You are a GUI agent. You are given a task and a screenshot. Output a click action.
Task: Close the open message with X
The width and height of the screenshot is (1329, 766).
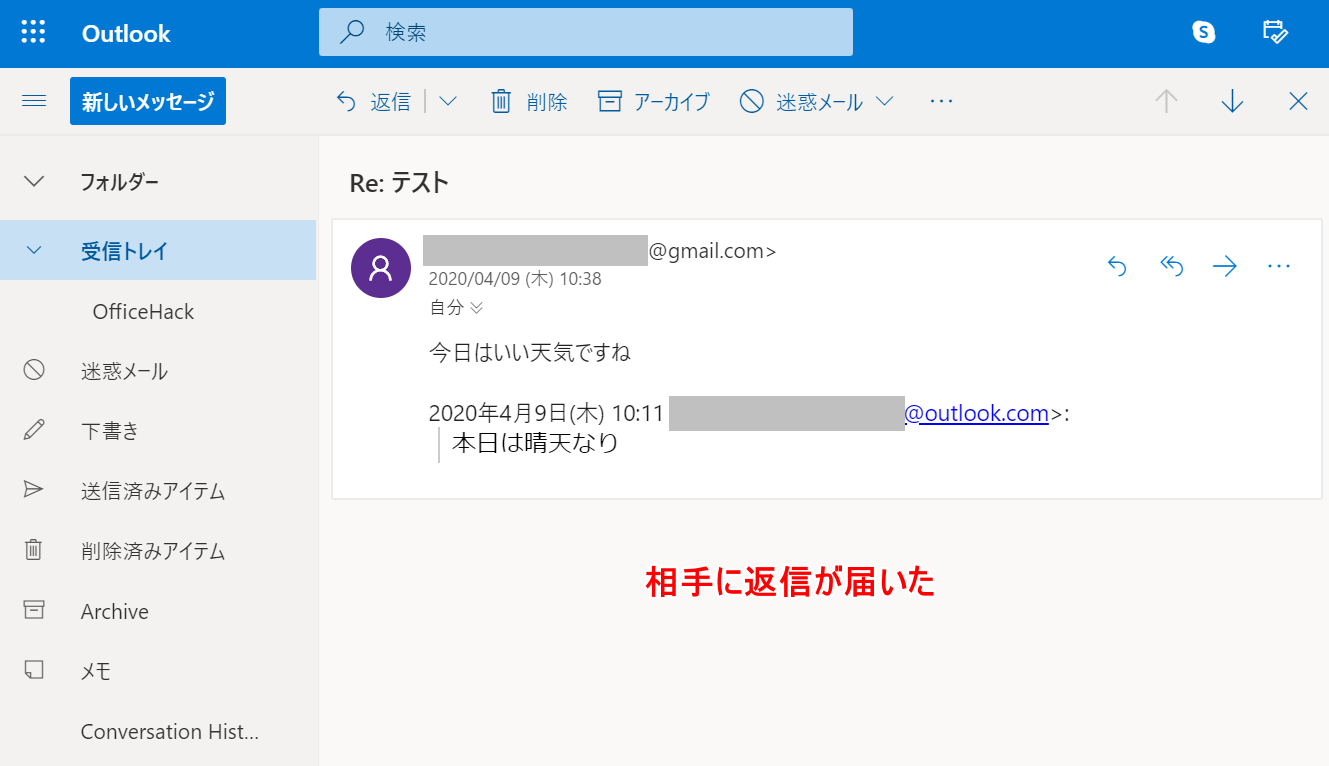[1298, 101]
